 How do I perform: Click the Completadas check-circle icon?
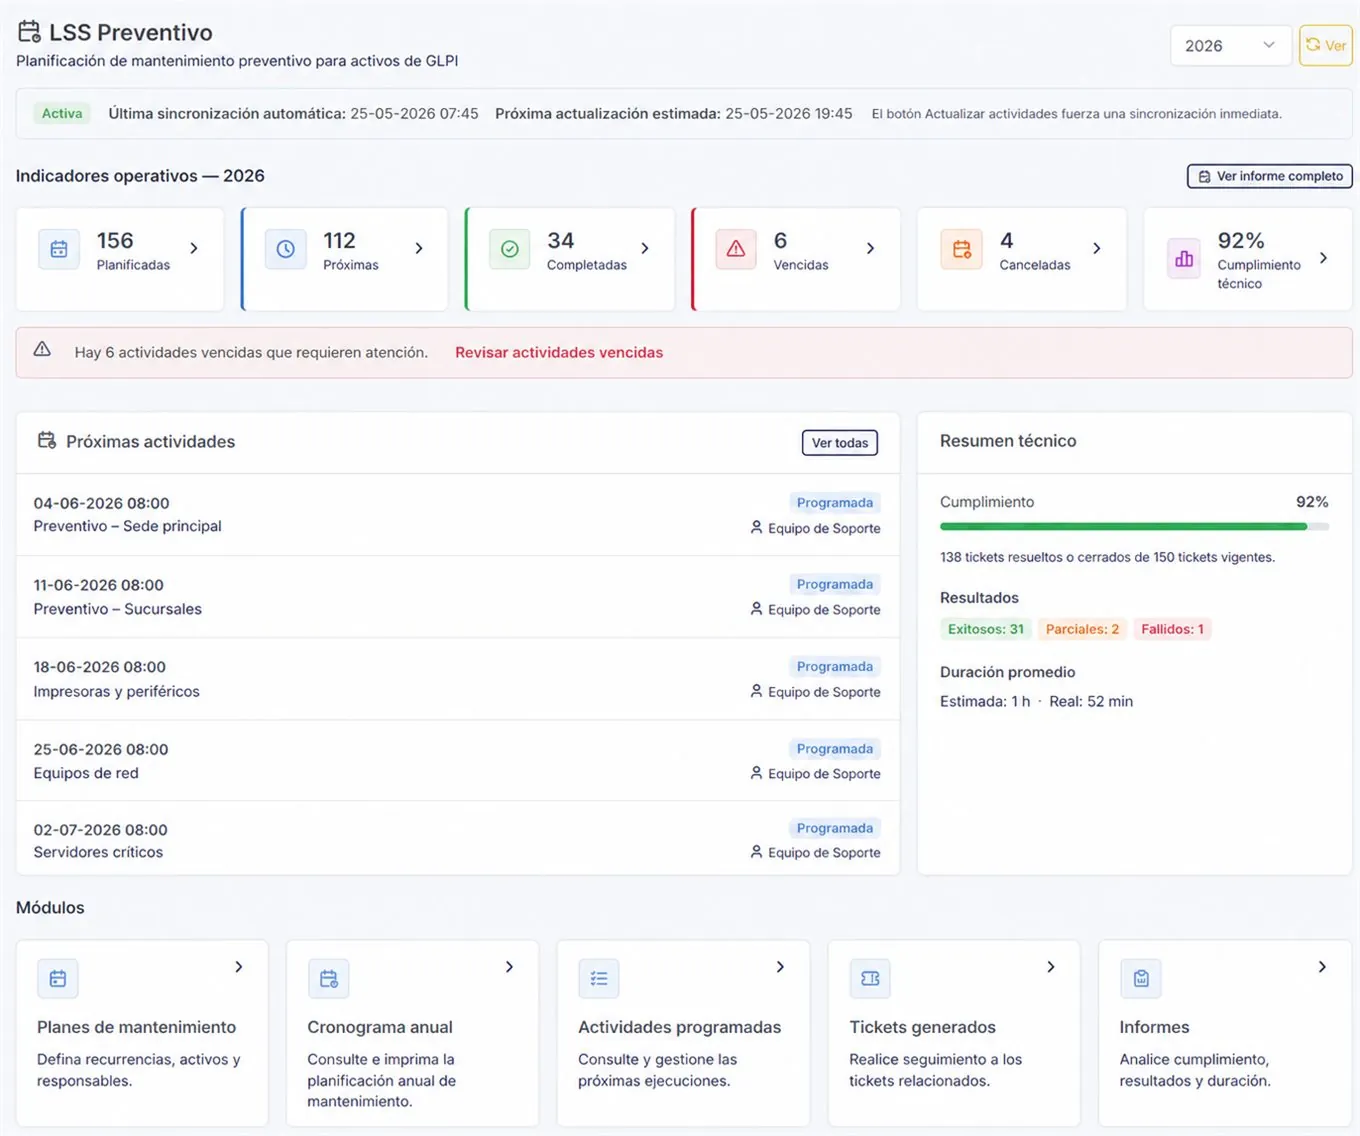pos(510,249)
